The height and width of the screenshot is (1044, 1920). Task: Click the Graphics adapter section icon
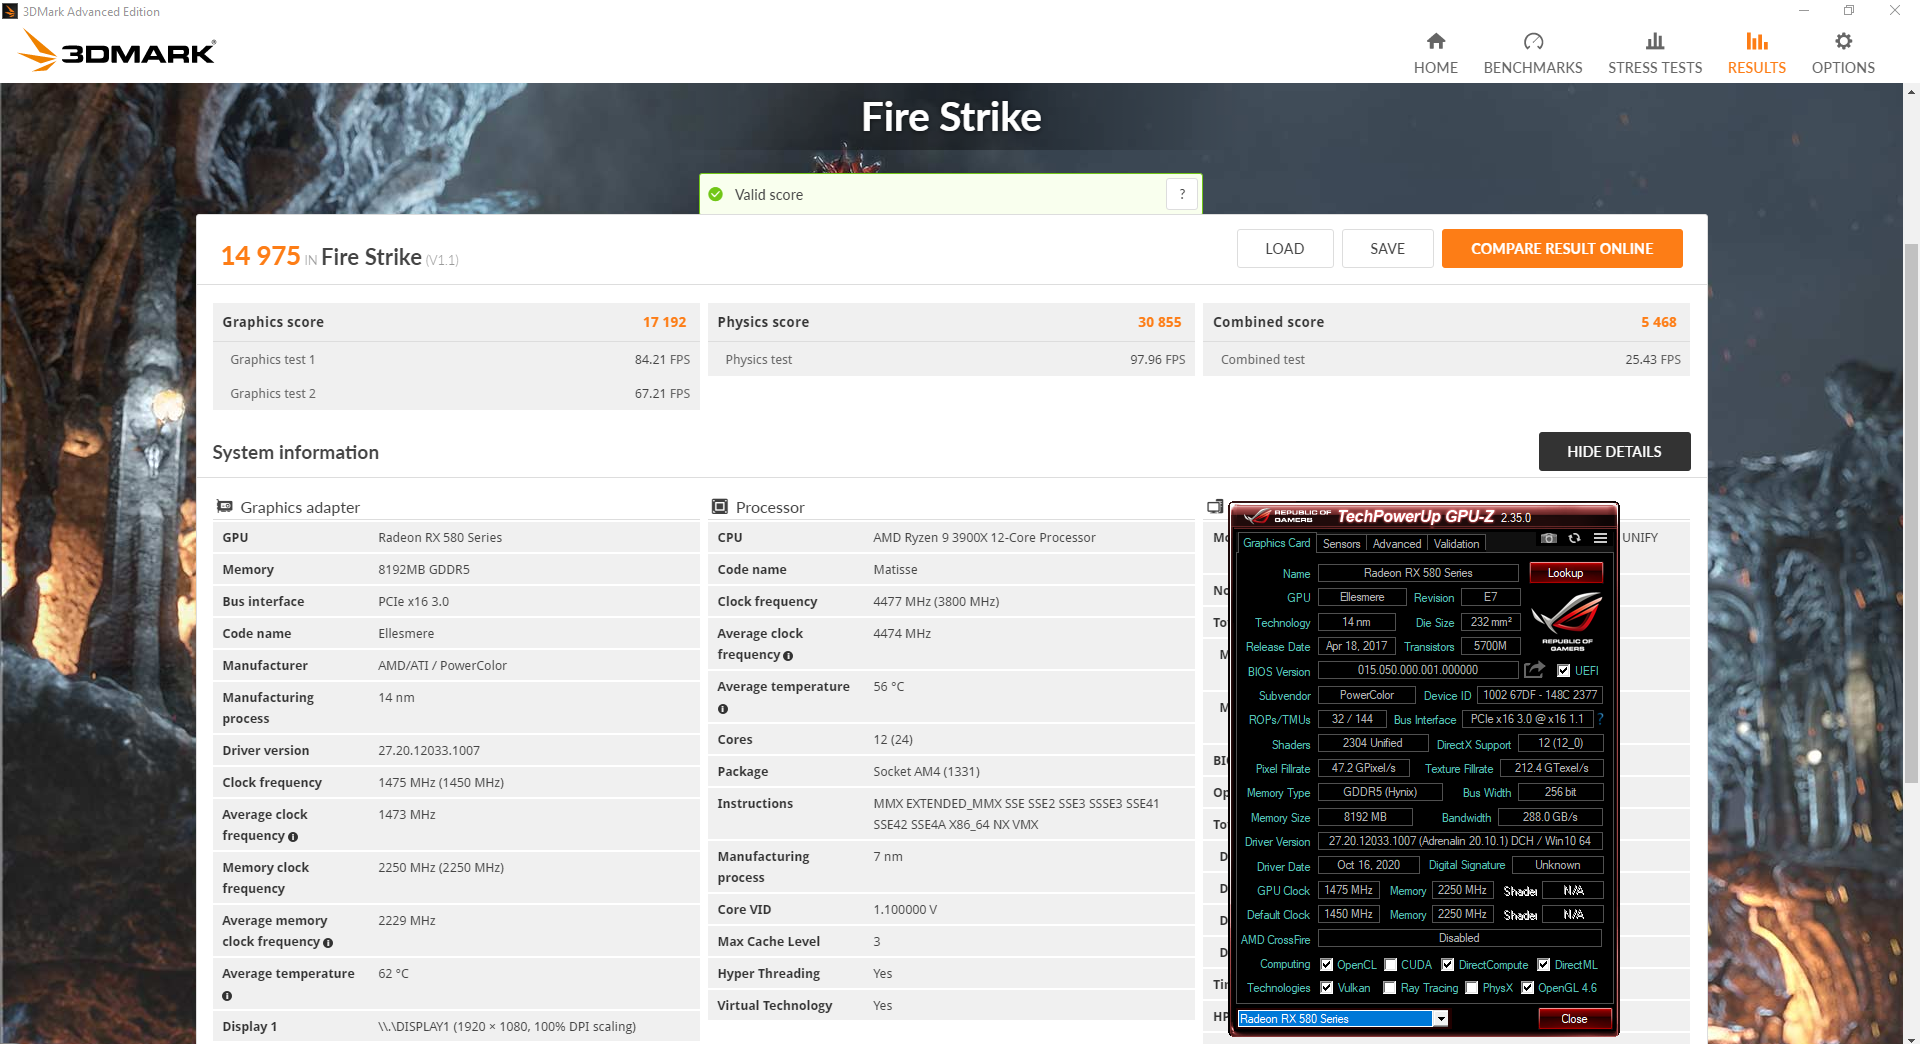click(225, 507)
